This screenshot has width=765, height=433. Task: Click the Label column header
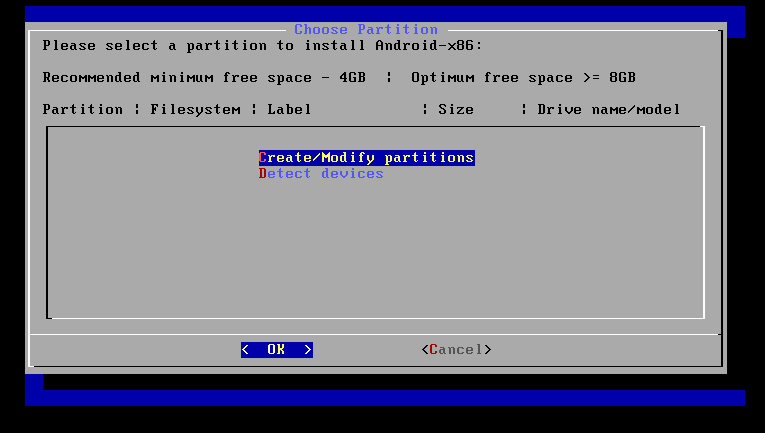click(289, 109)
